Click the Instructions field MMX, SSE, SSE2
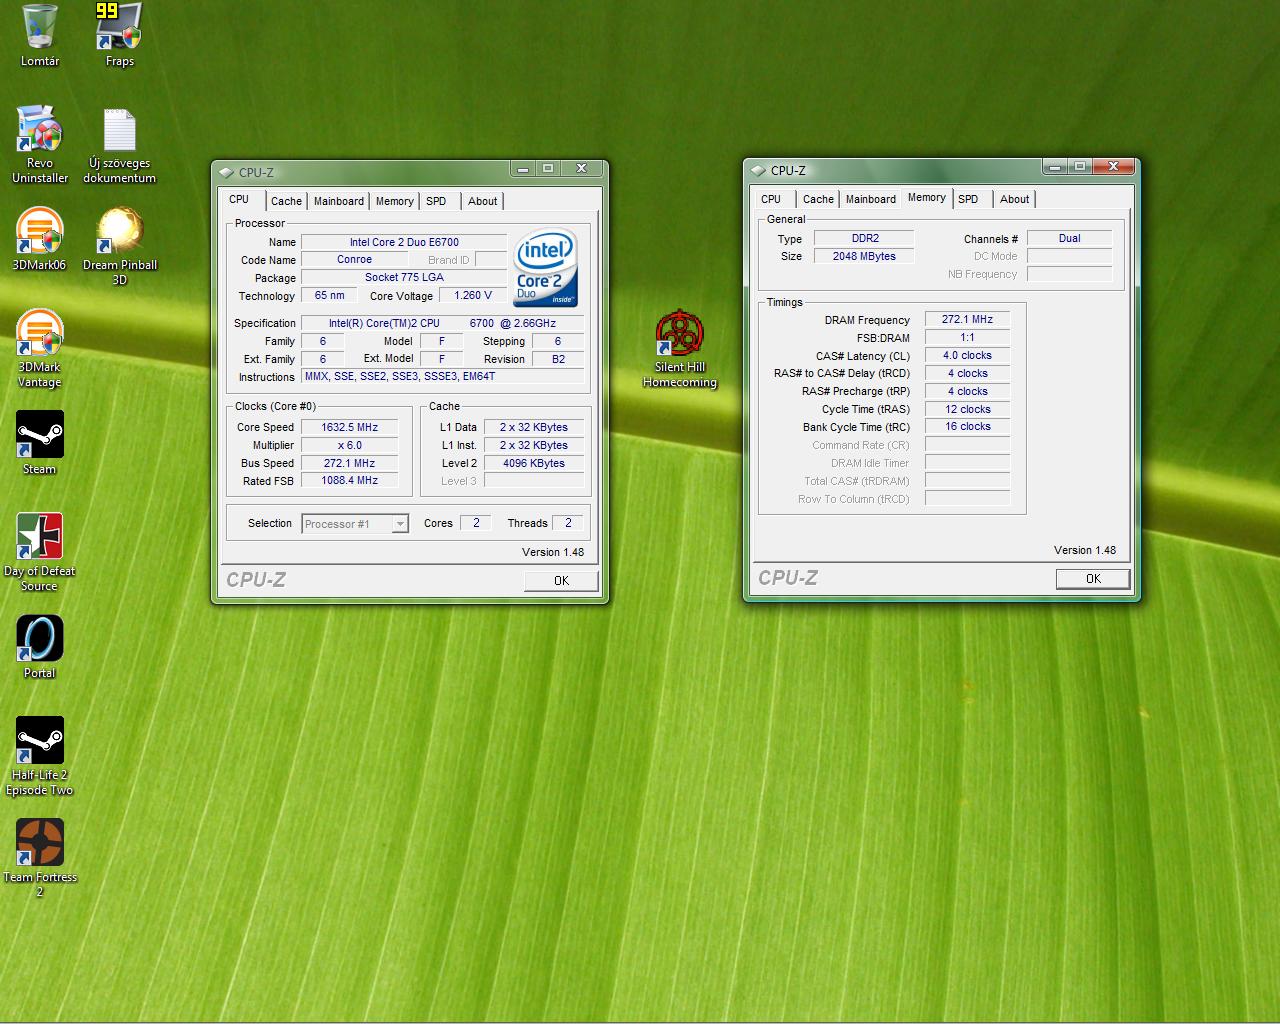Screen dimensions: 1280x1024 (443, 377)
